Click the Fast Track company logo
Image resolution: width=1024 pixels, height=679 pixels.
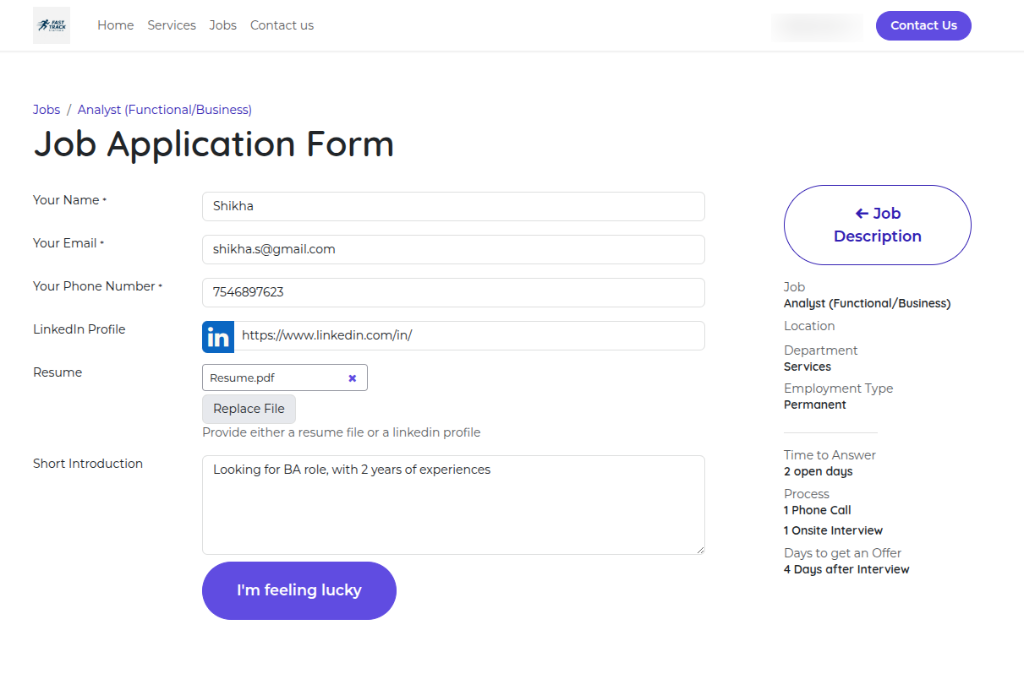click(x=51, y=25)
